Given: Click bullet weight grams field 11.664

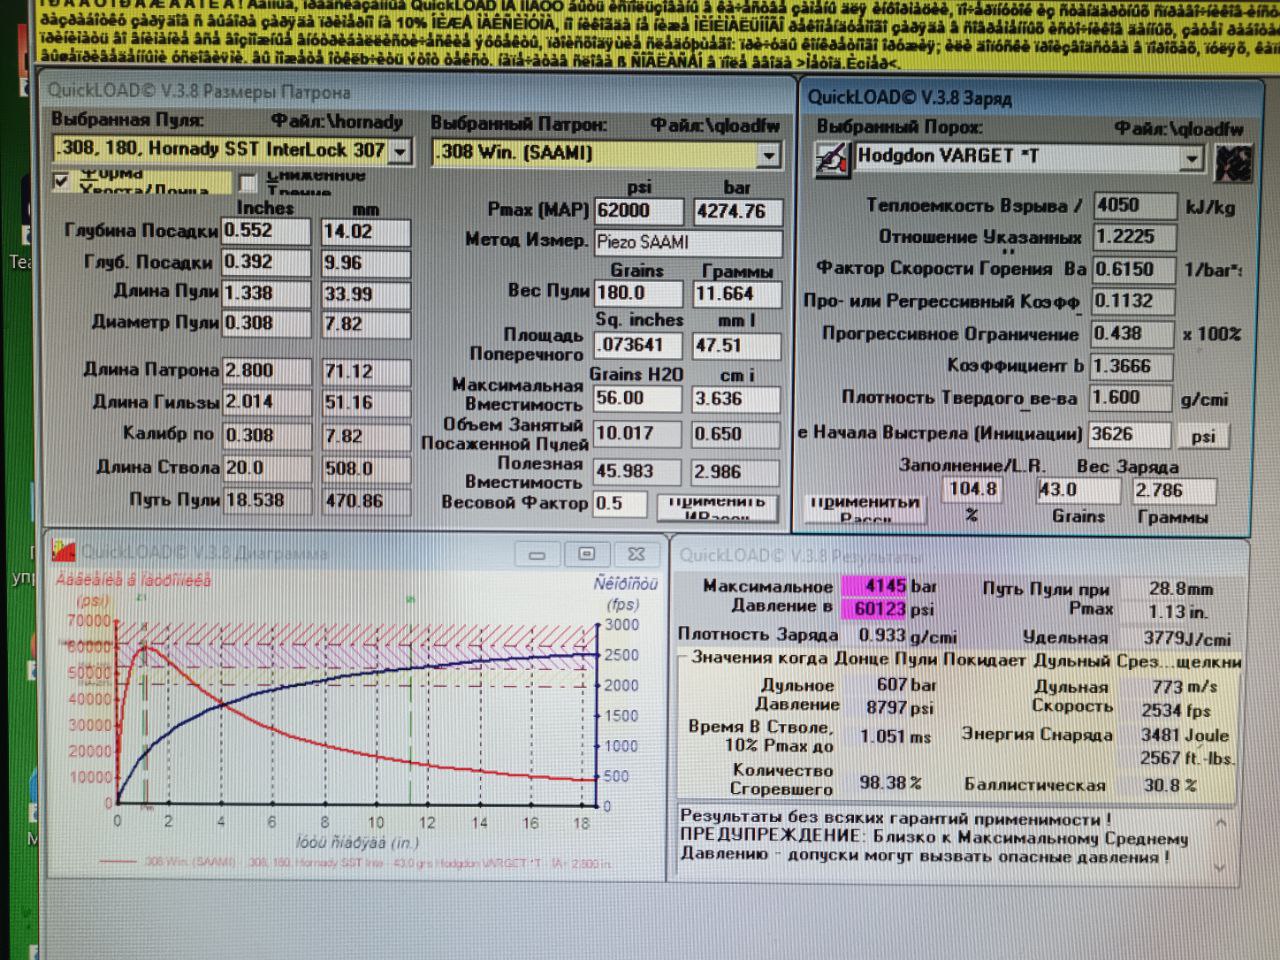Looking at the screenshot, I should tap(737, 294).
